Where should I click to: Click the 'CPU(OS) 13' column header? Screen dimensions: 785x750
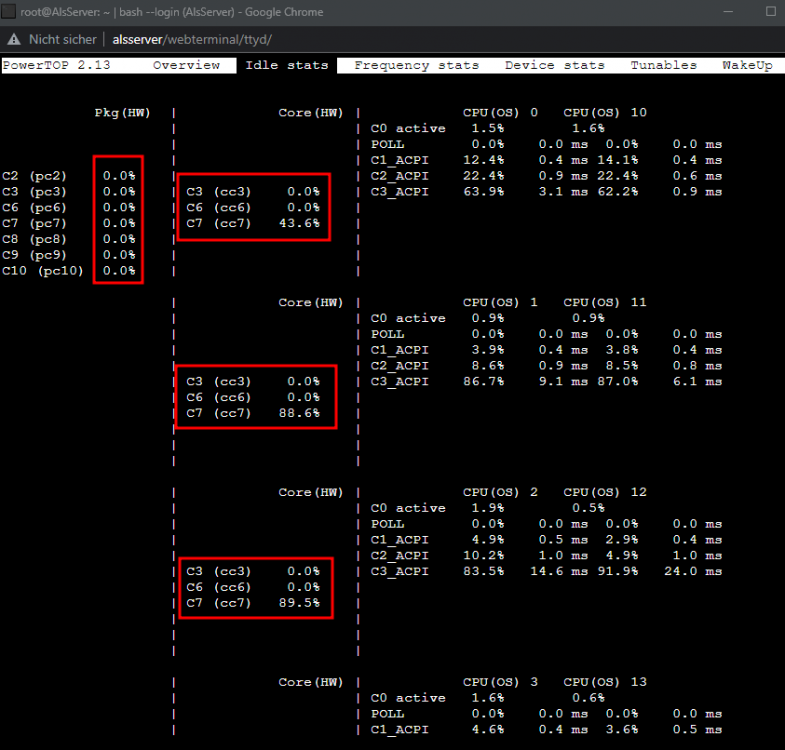coord(605,682)
